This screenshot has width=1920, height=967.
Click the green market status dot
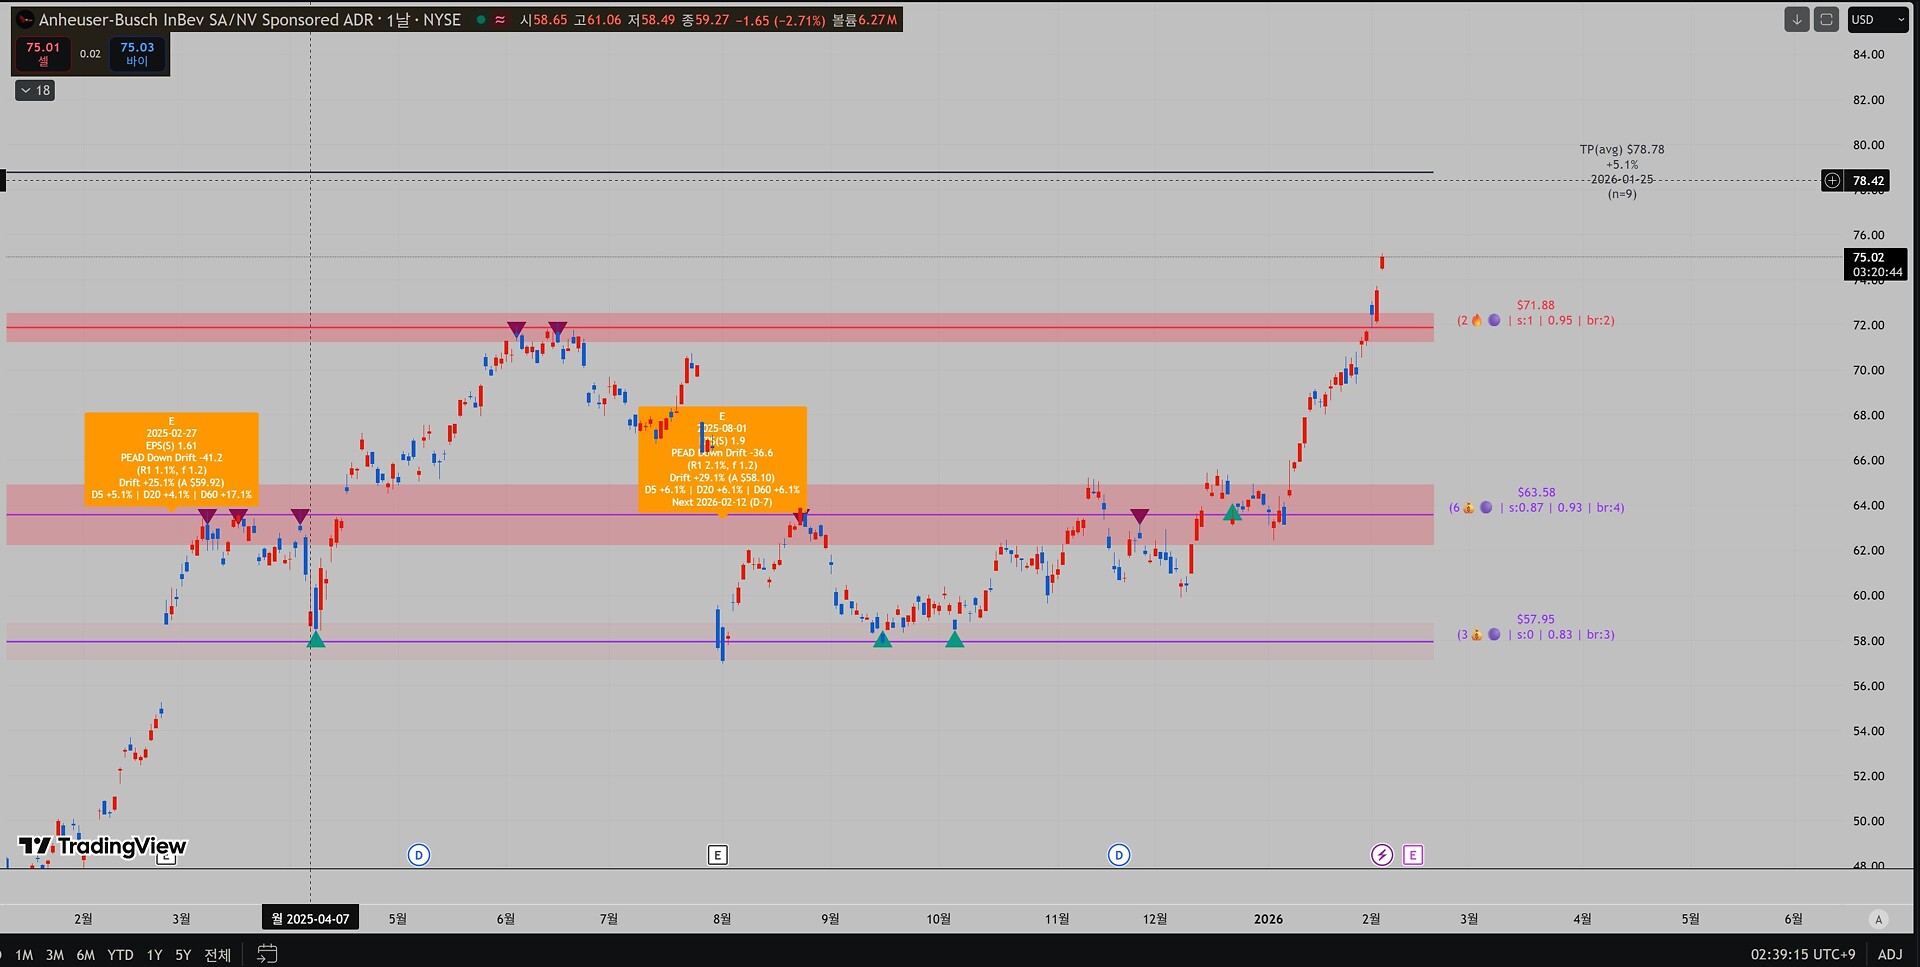481,20
